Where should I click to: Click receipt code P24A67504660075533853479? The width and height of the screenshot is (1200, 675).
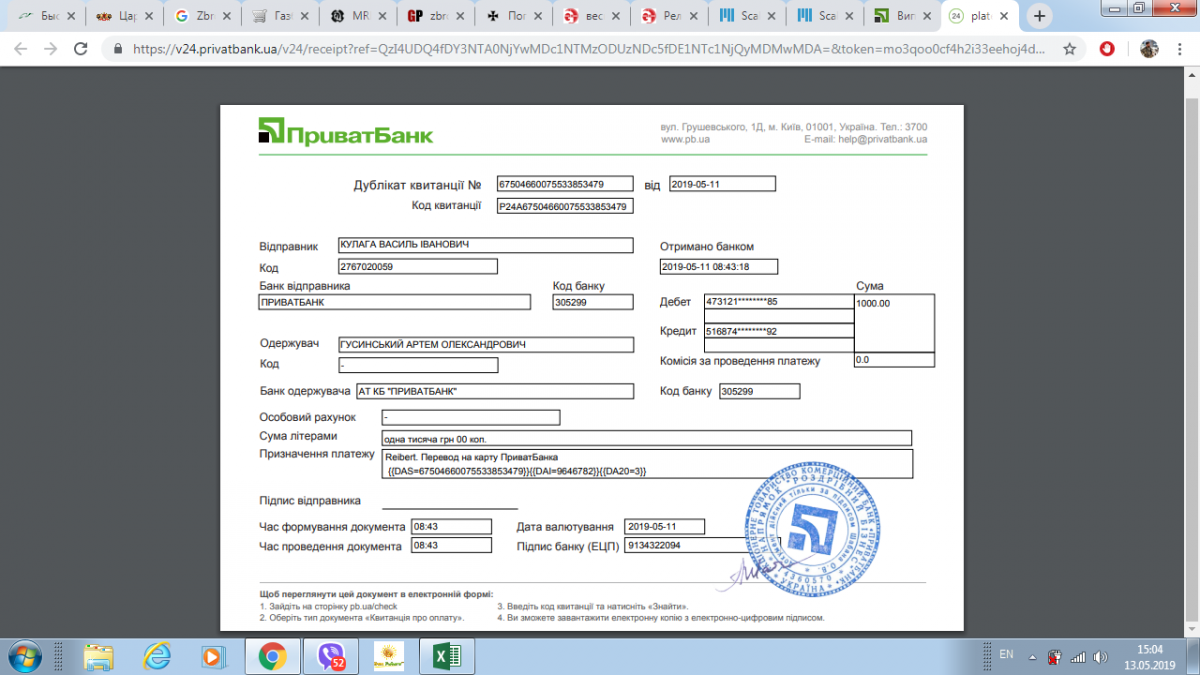(x=565, y=206)
